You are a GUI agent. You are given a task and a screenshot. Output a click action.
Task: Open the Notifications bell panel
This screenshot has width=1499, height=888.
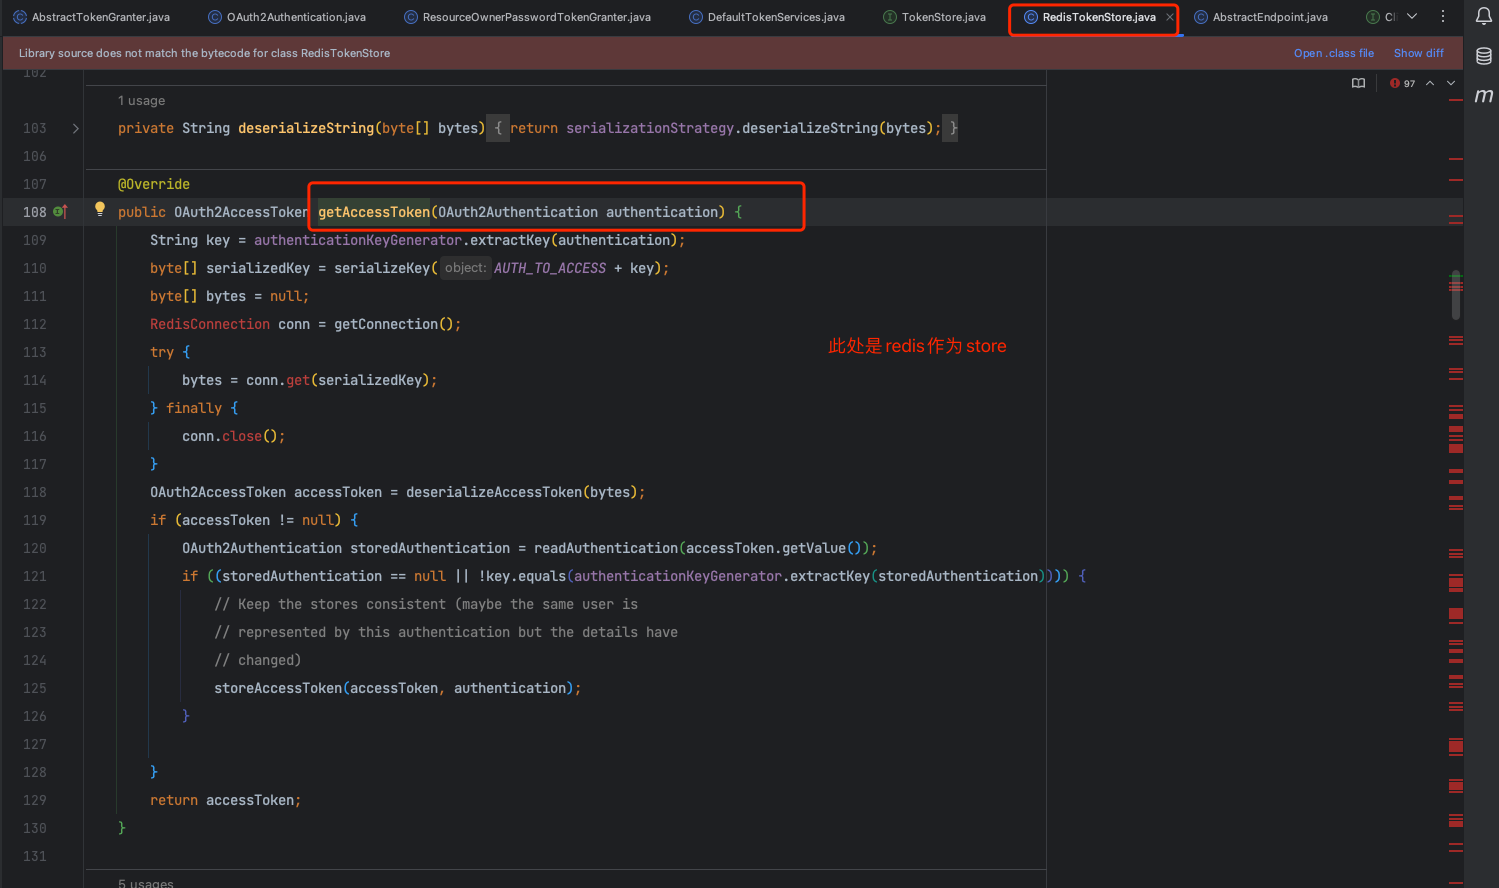click(x=1484, y=16)
